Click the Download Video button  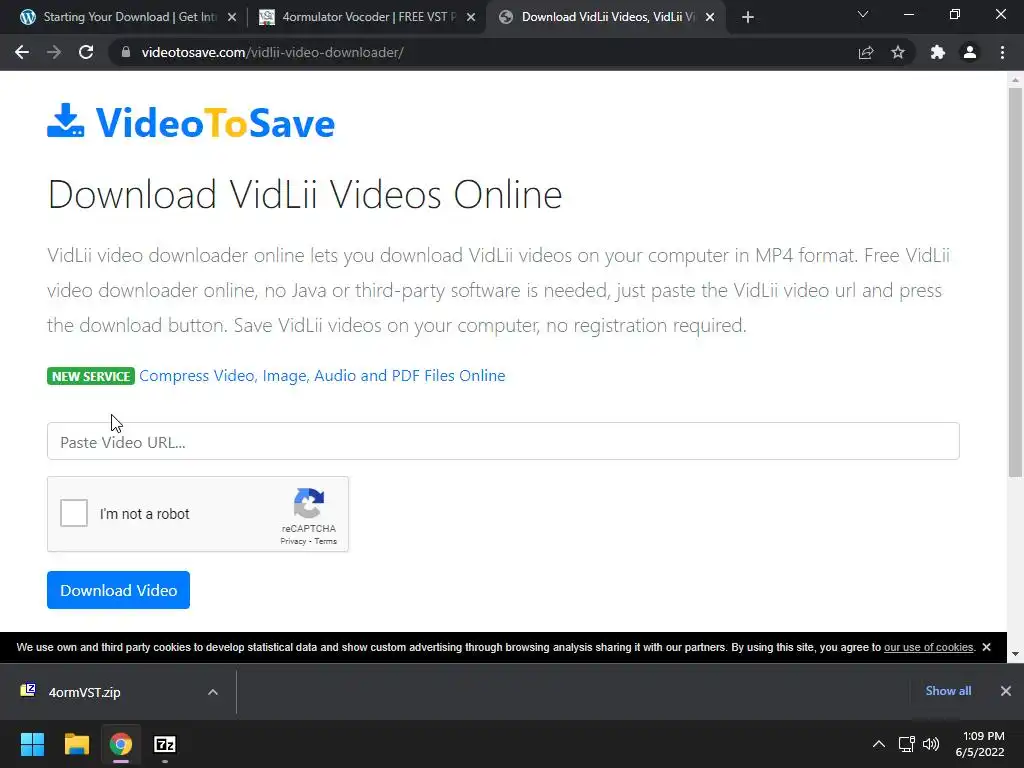point(118,590)
